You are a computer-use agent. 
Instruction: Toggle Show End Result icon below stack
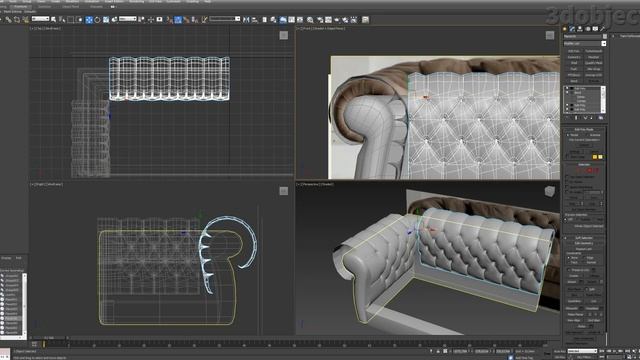576,118
